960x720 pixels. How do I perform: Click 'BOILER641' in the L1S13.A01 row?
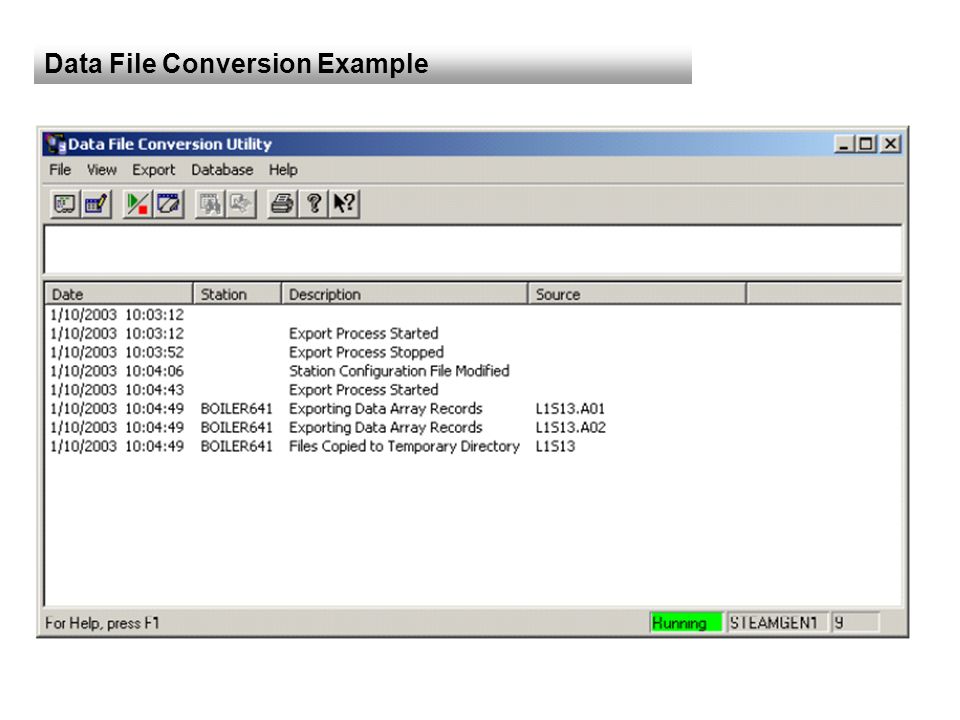(236, 409)
